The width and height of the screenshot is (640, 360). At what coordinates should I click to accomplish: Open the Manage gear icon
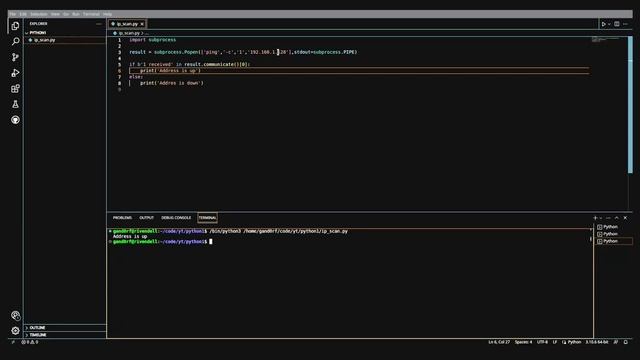pos(15,331)
